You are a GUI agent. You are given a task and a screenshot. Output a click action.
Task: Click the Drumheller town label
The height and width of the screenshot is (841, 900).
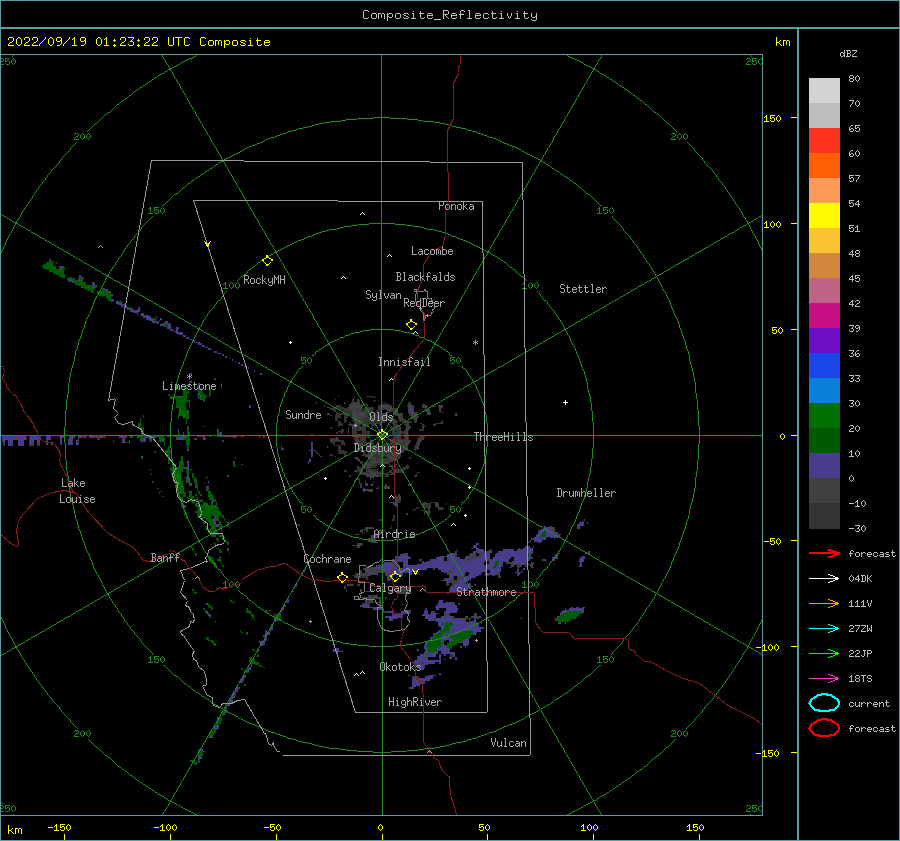(x=586, y=493)
